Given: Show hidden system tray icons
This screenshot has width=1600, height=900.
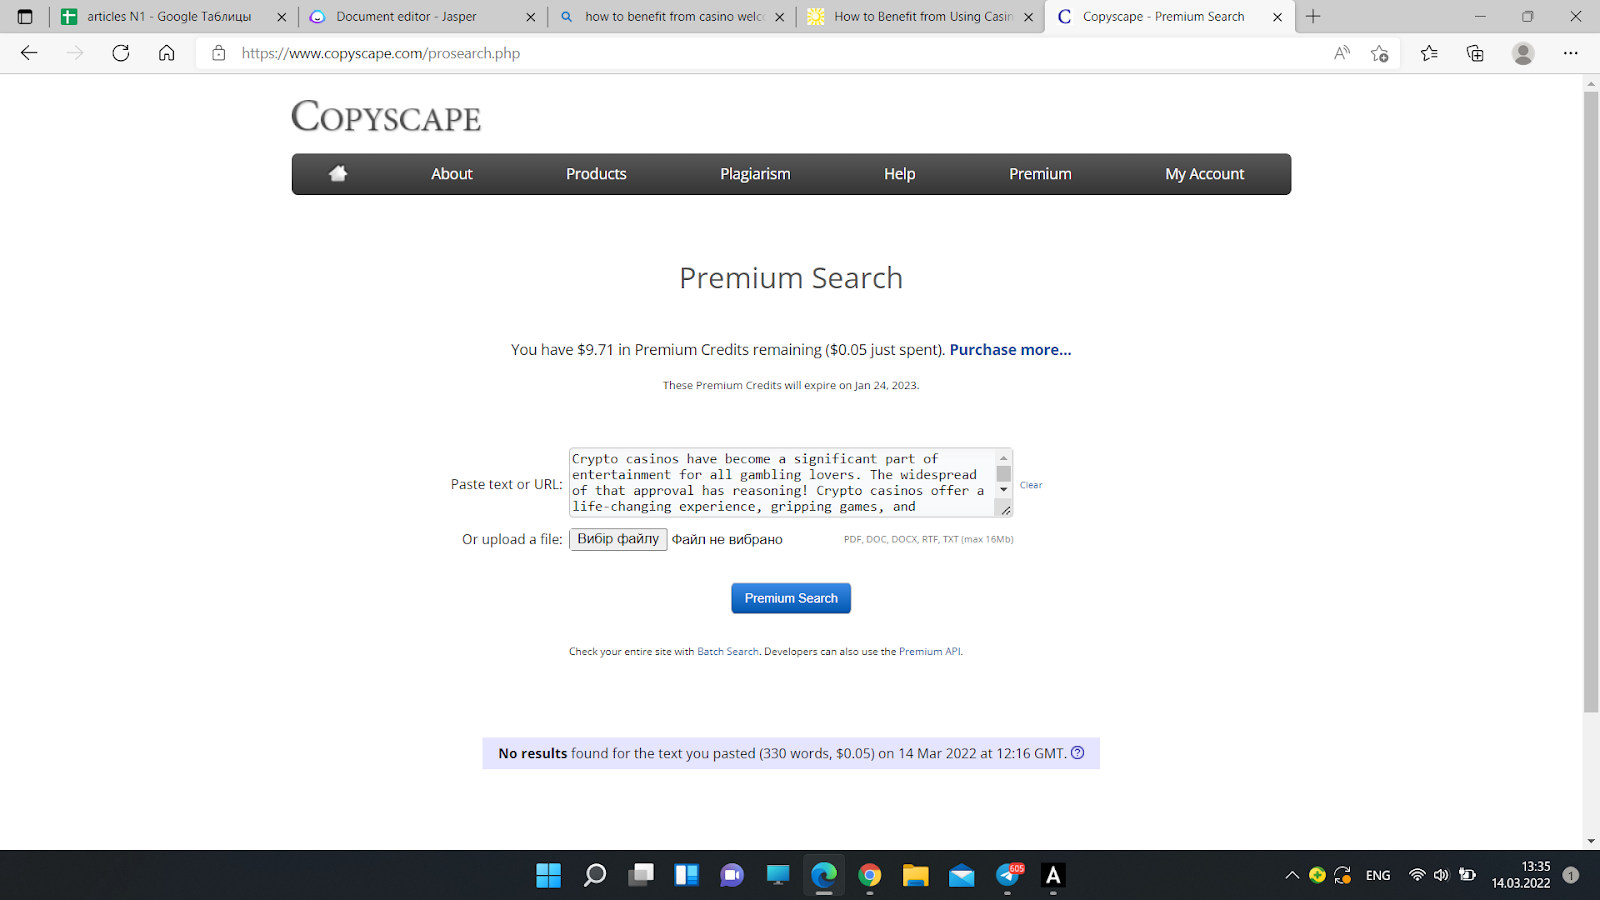Looking at the screenshot, I should point(1292,875).
